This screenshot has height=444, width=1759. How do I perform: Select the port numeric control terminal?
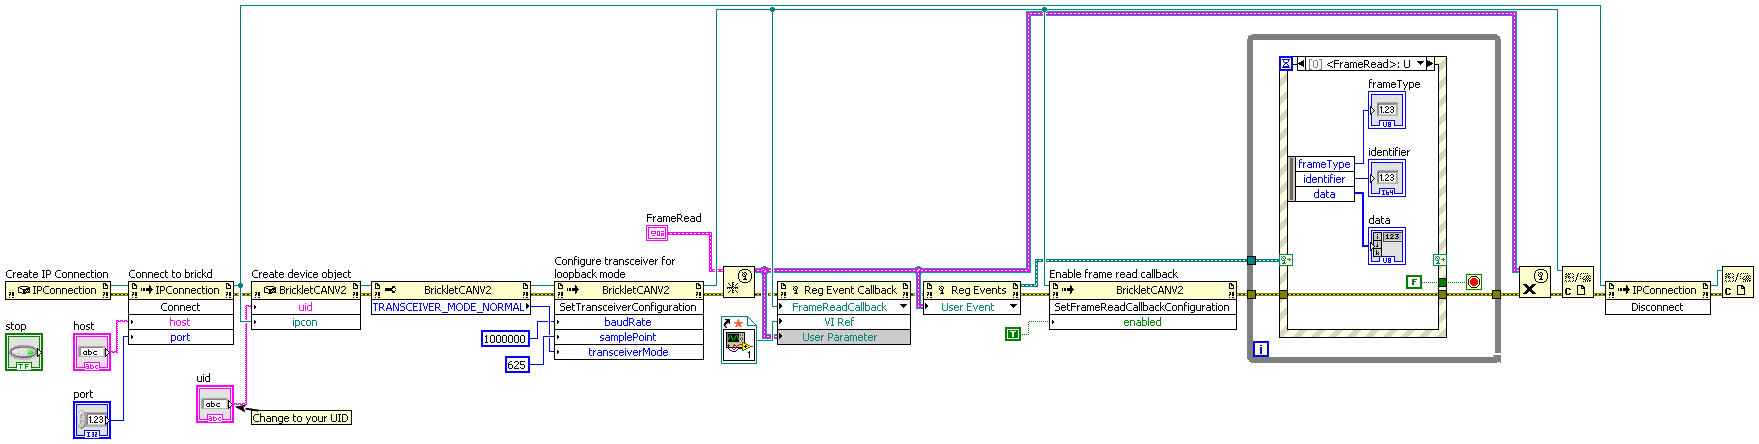click(92, 419)
